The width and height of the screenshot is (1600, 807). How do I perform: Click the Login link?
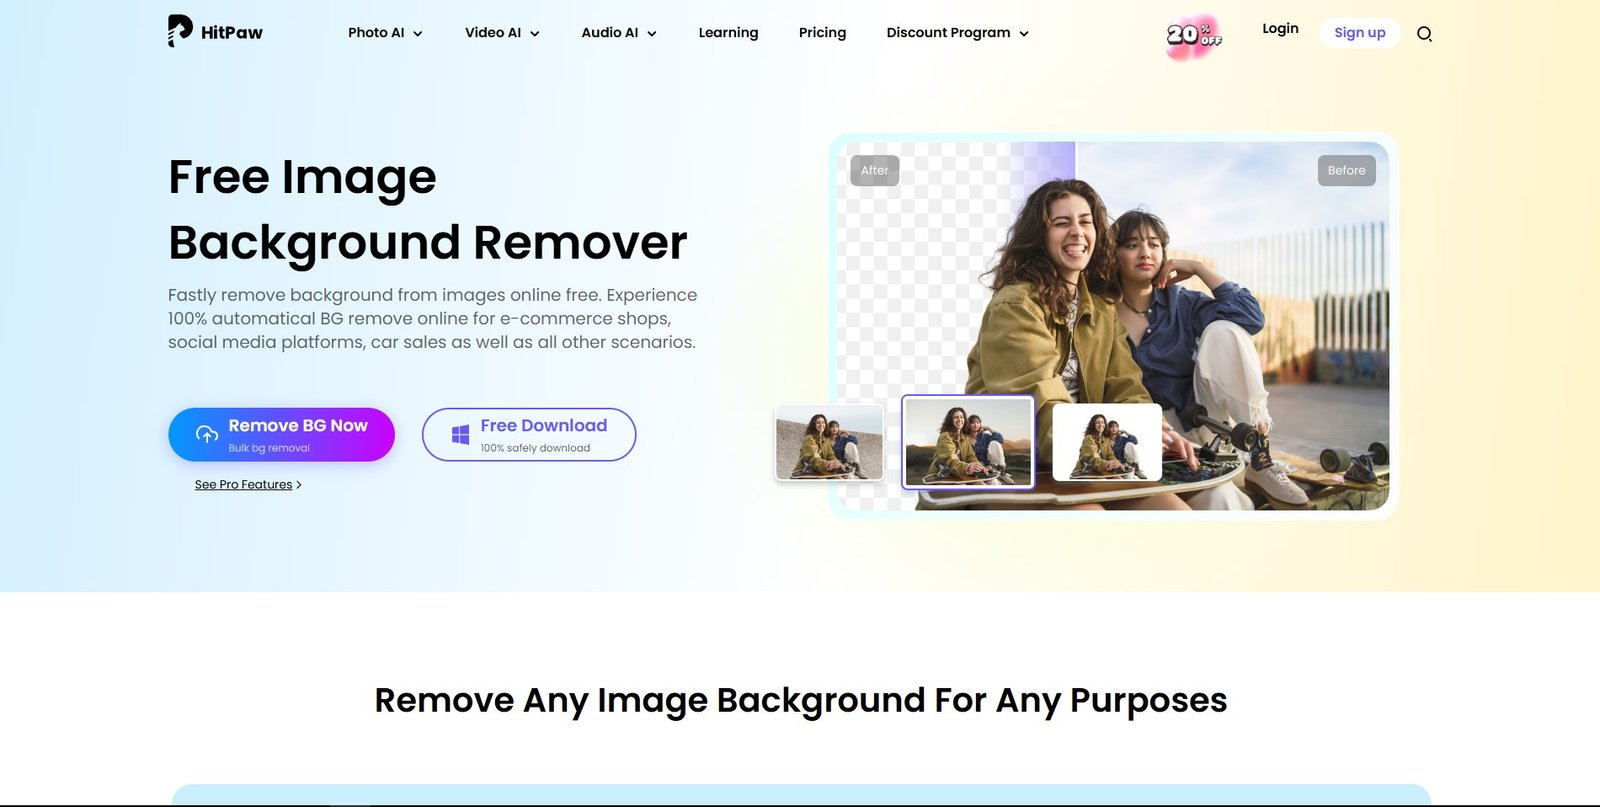(x=1280, y=29)
